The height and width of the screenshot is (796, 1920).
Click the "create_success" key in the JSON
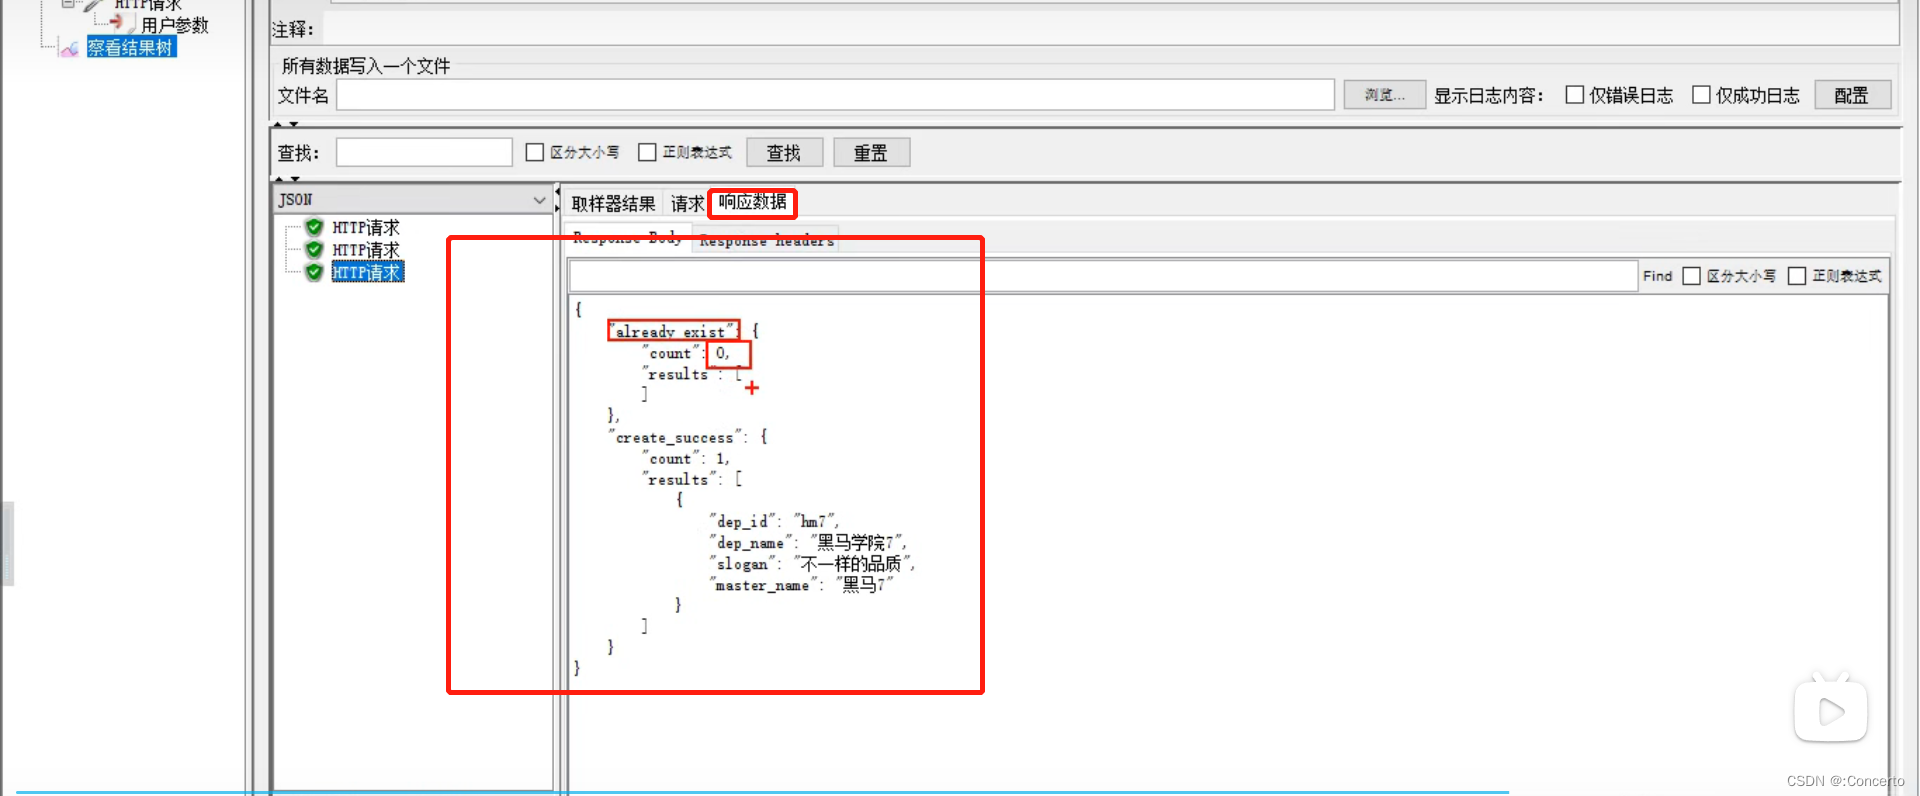(x=675, y=437)
